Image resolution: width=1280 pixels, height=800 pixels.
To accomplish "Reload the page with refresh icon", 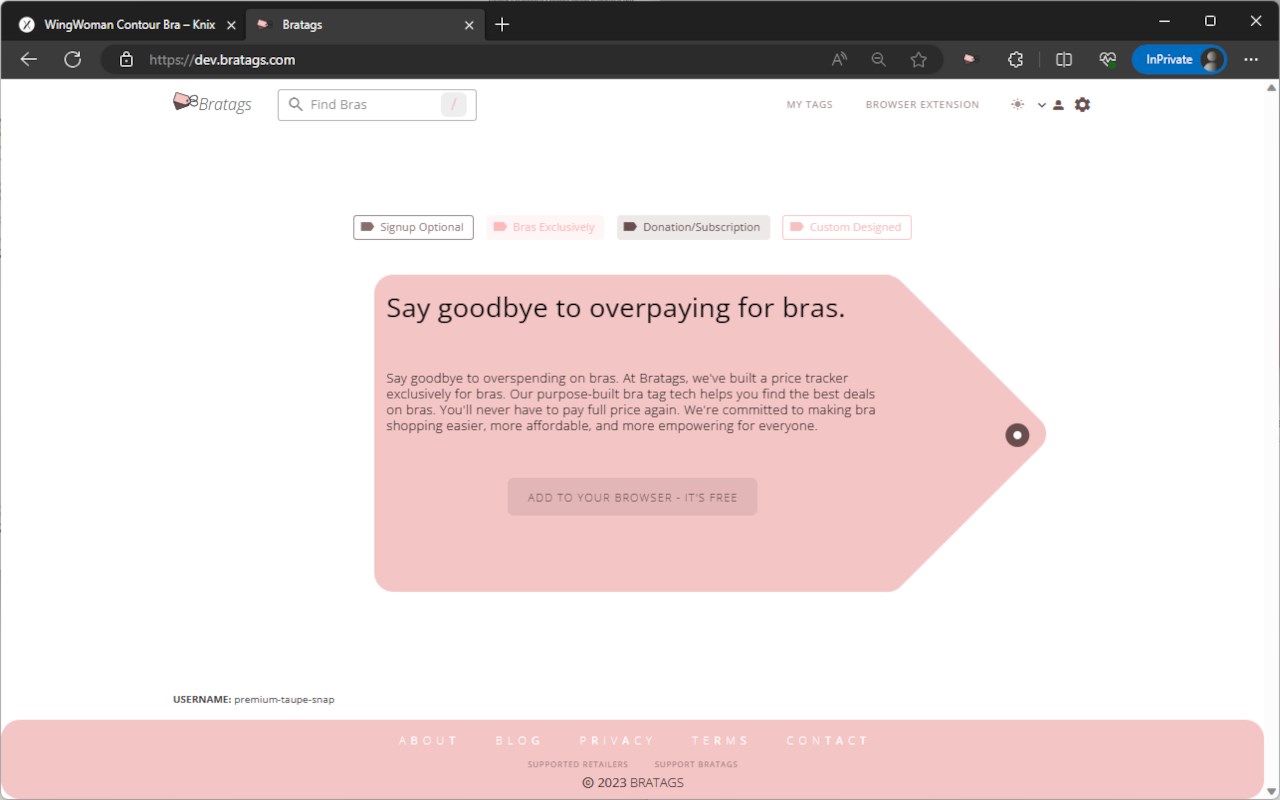I will (72, 59).
